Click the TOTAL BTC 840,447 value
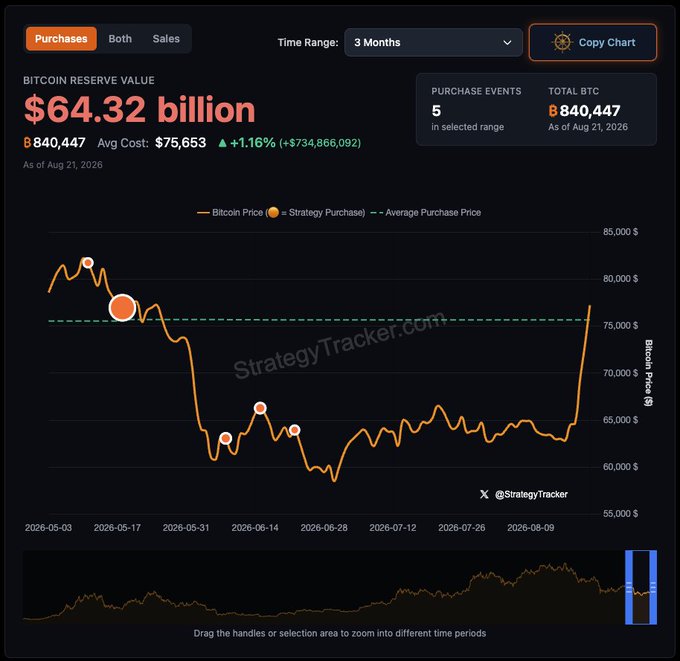The height and width of the screenshot is (661, 680). (x=590, y=111)
